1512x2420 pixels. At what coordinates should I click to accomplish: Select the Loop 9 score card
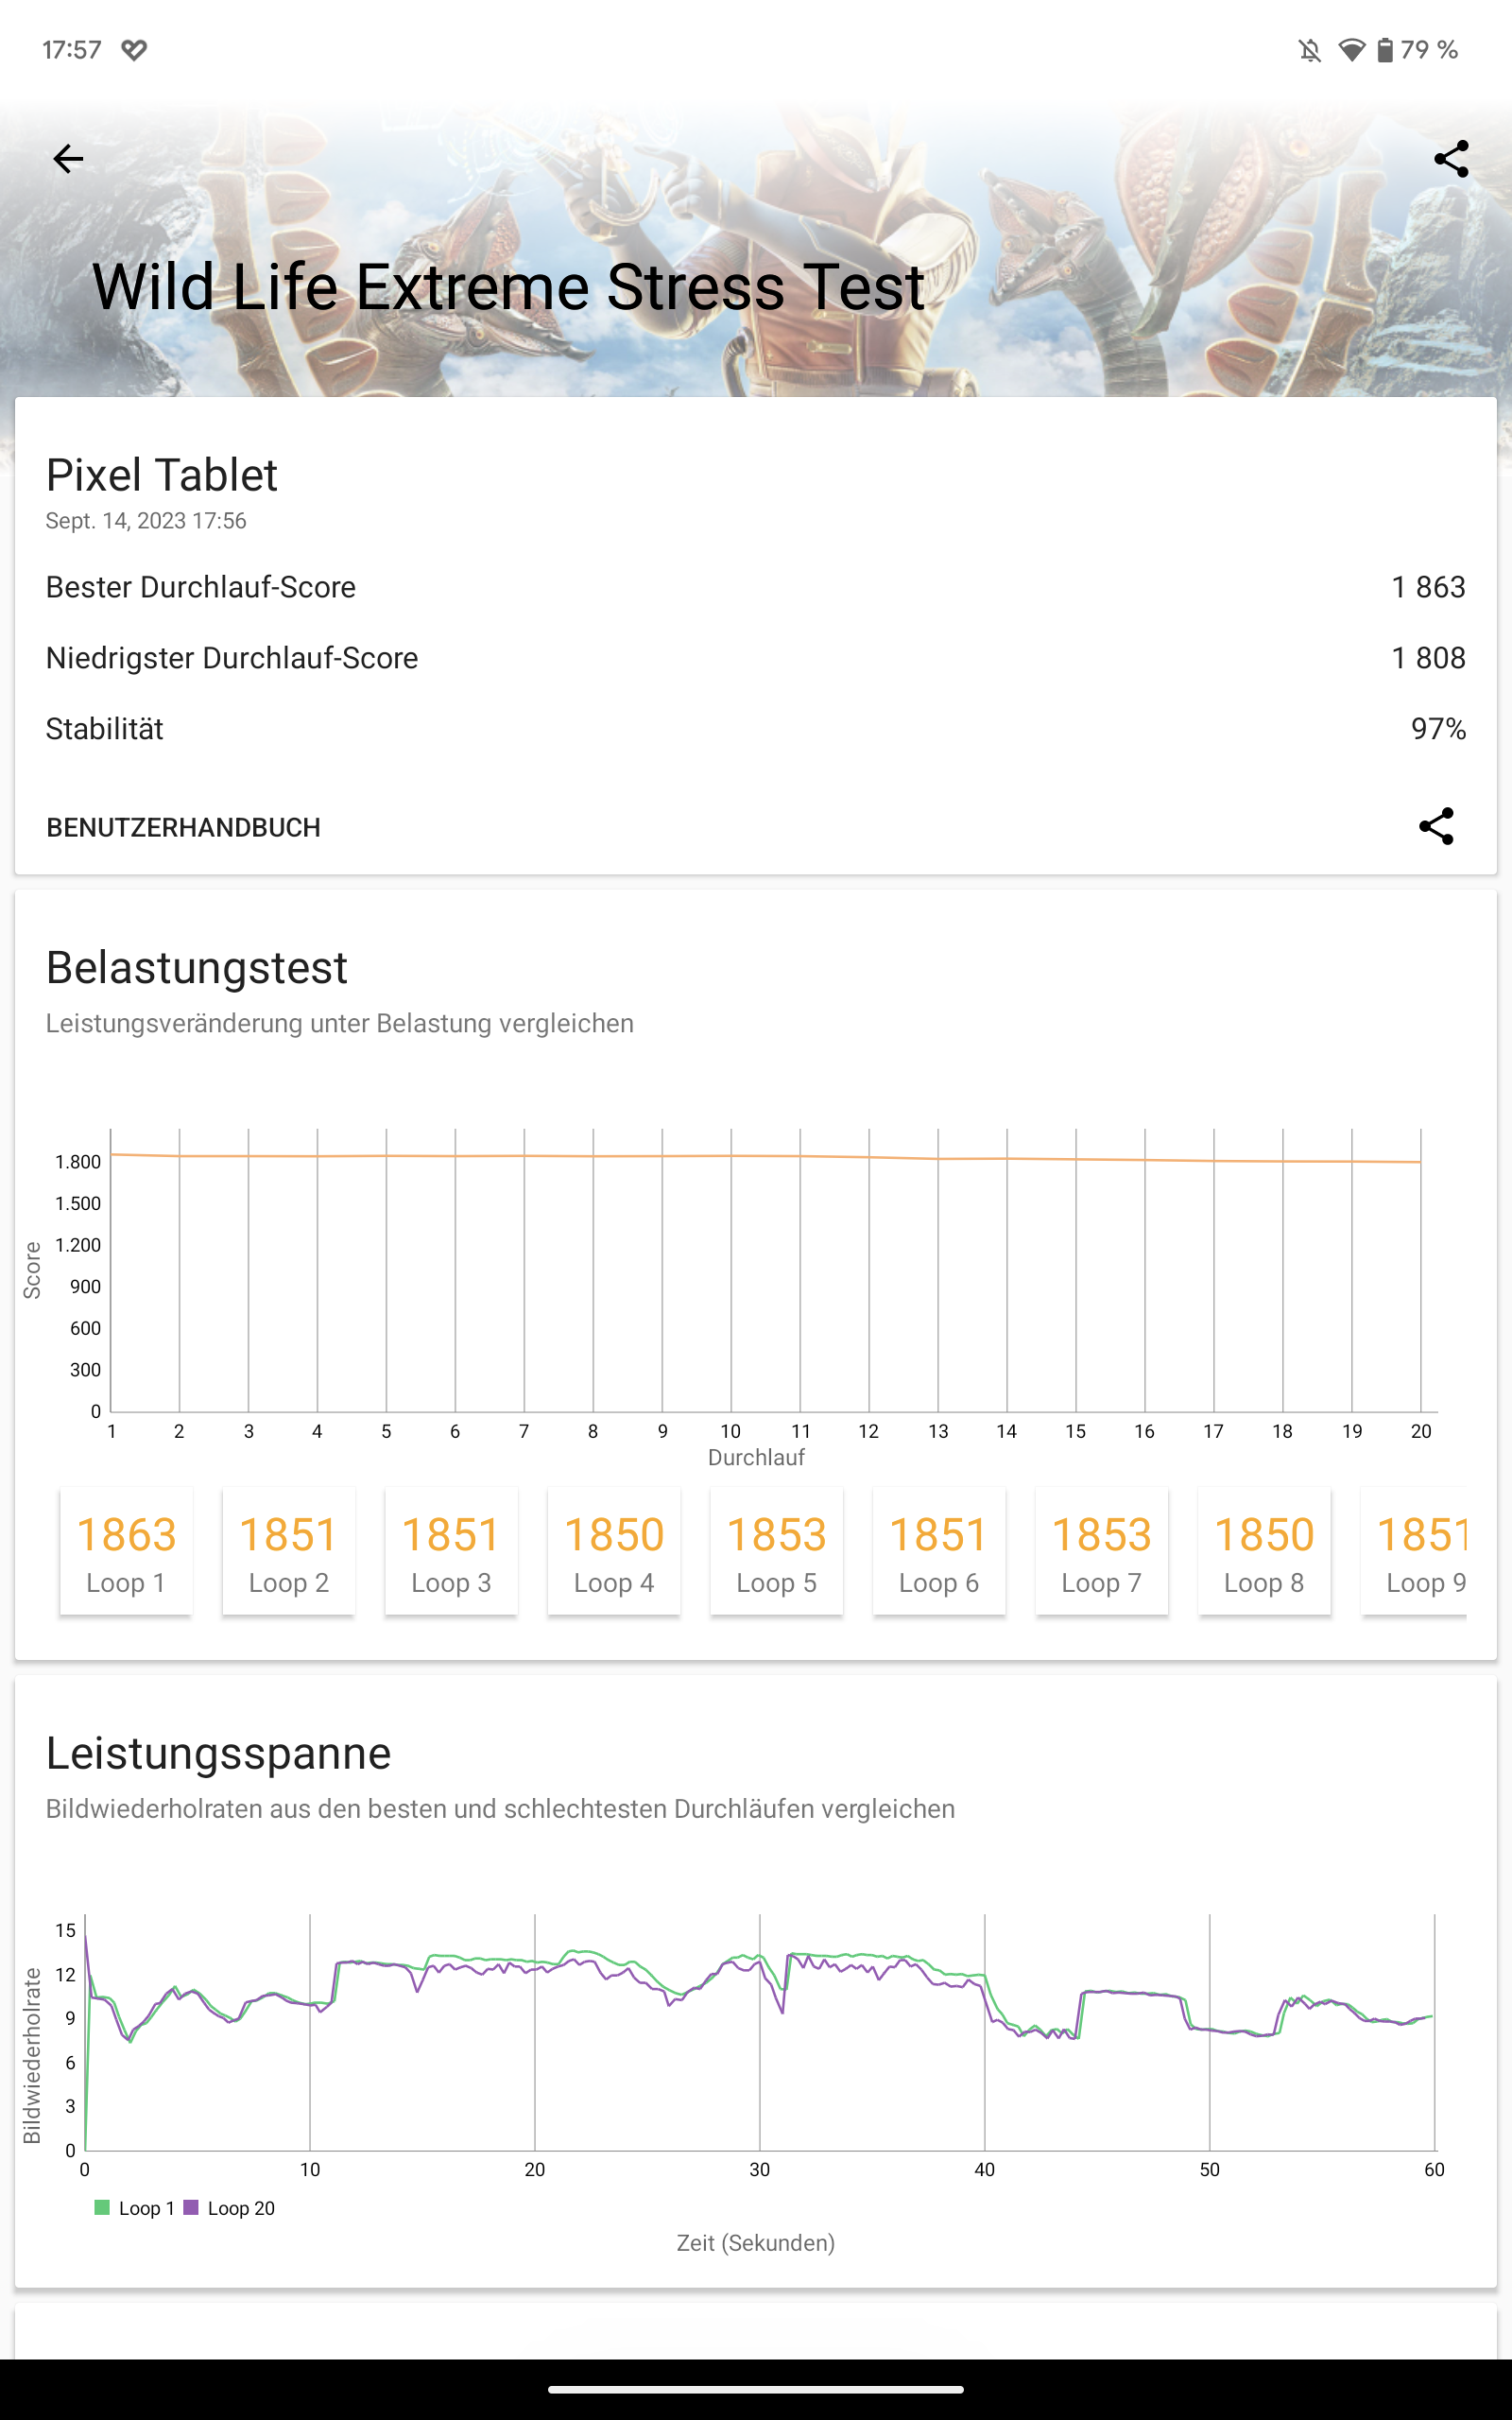pyautogui.click(x=1414, y=1550)
